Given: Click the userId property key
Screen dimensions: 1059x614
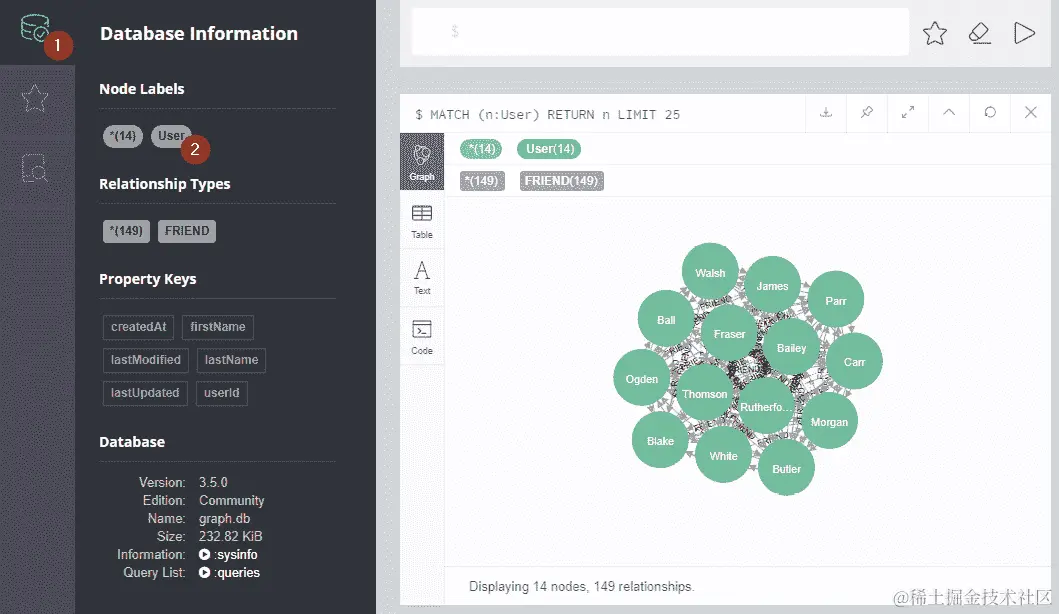Looking at the screenshot, I should (222, 393).
